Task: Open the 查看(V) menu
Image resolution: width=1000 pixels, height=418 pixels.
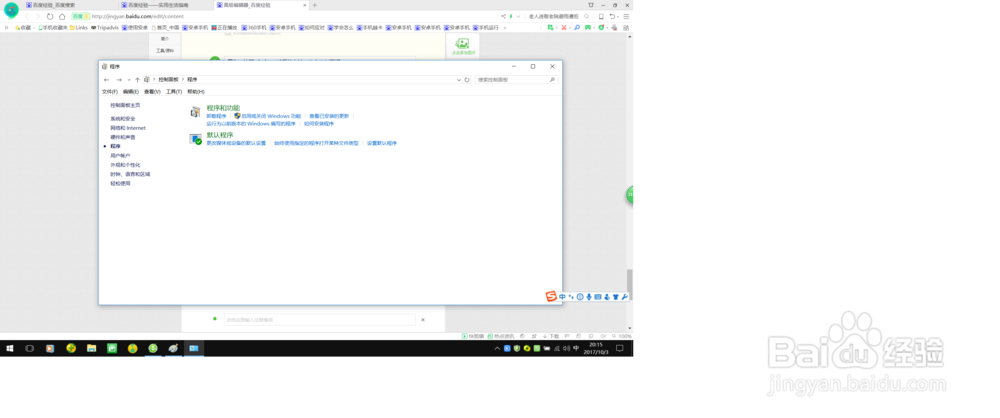Action: (x=152, y=92)
